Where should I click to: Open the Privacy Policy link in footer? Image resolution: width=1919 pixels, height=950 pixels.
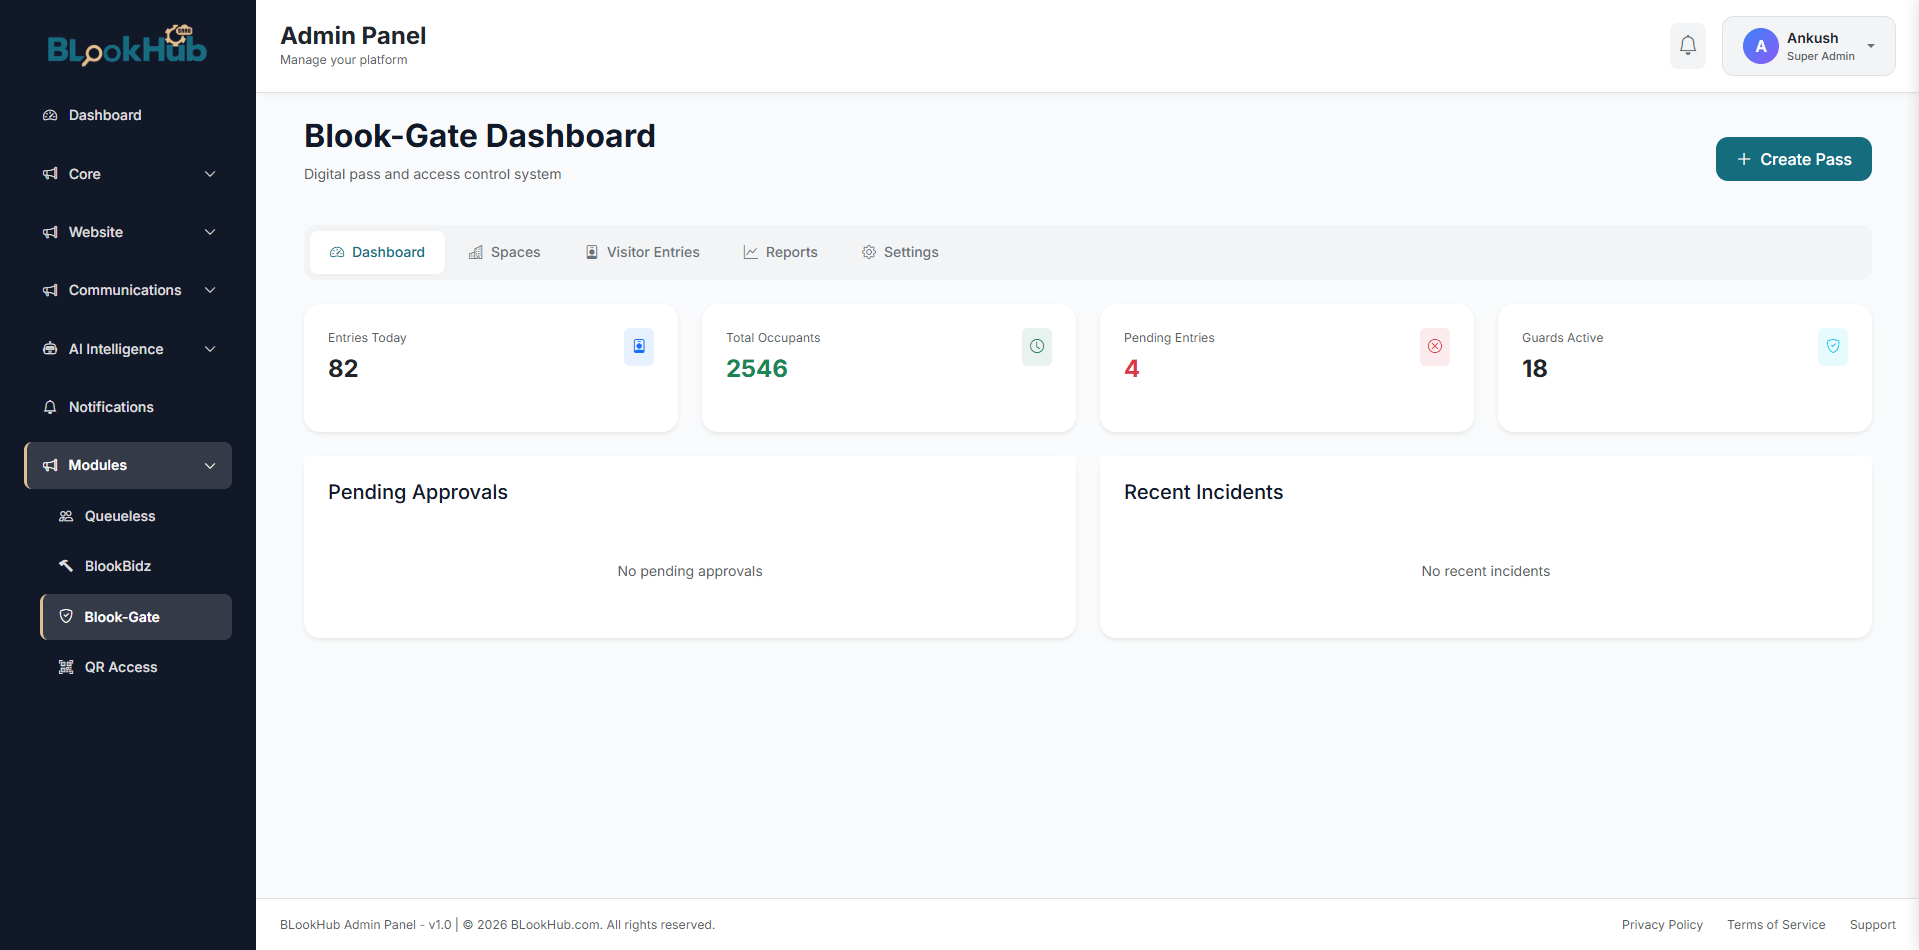[1662, 925]
